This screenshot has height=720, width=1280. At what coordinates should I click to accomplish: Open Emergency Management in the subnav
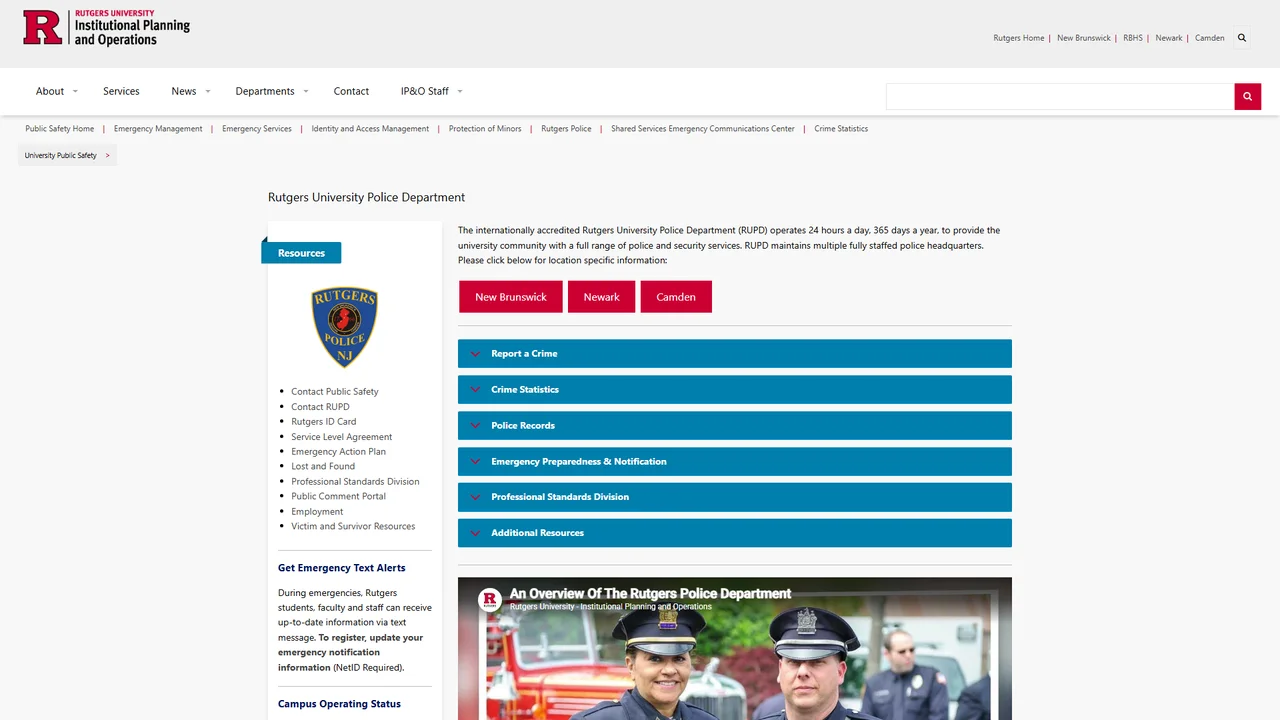[x=158, y=129]
